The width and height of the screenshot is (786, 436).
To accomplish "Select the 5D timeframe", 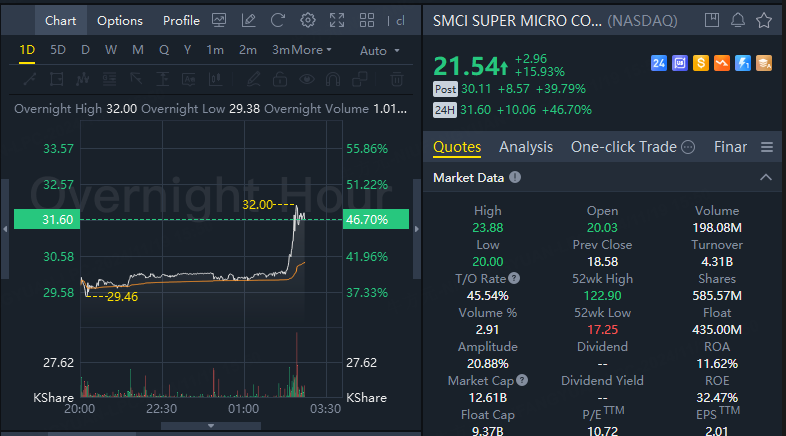I will pyautogui.click(x=58, y=50).
